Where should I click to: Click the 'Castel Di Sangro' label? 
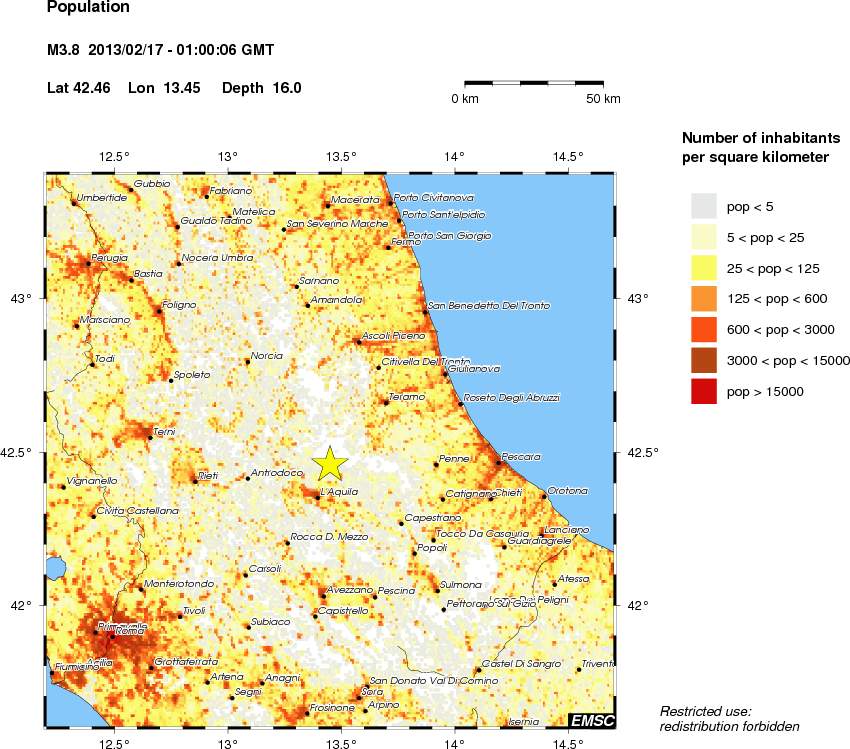(521, 664)
